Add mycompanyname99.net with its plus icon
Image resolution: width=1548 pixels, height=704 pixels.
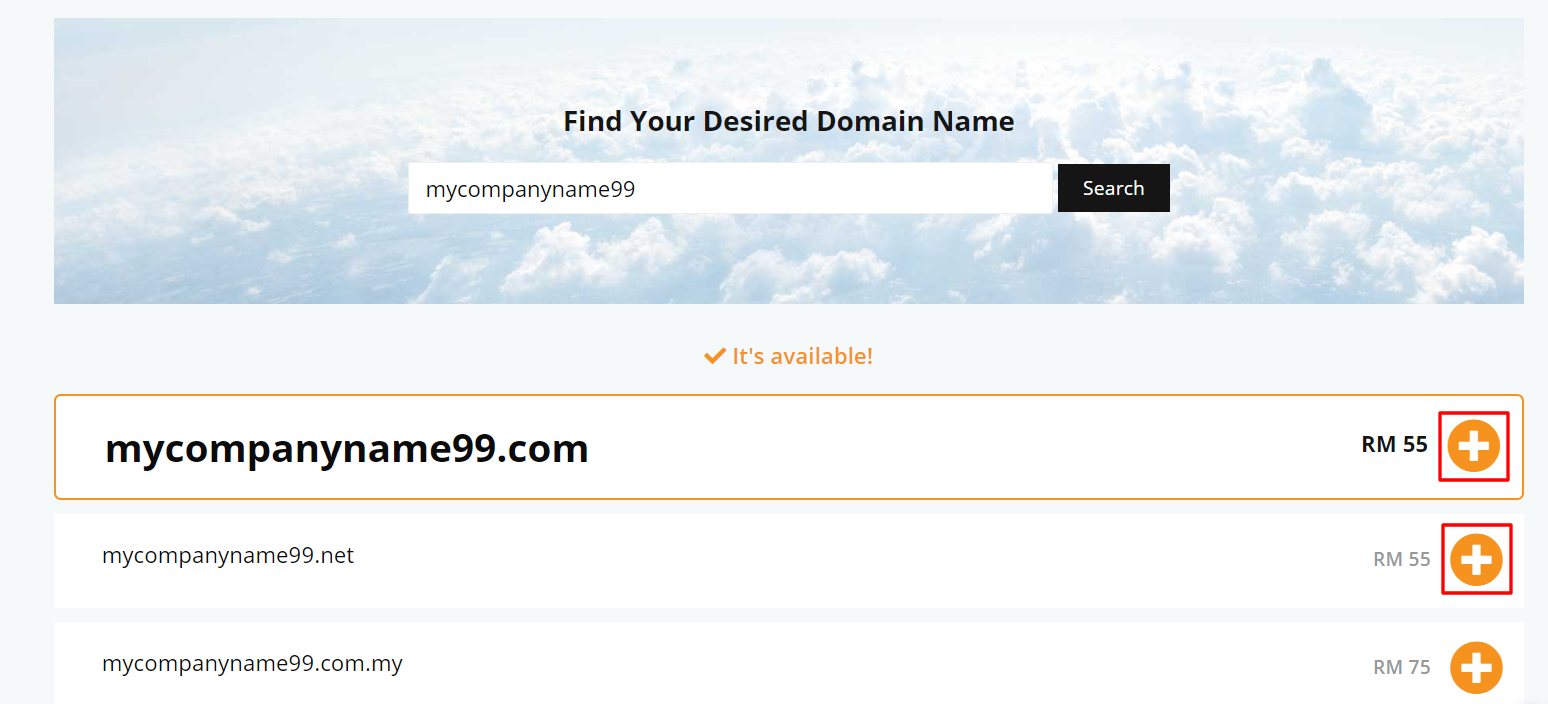click(x=1476, y=559)
